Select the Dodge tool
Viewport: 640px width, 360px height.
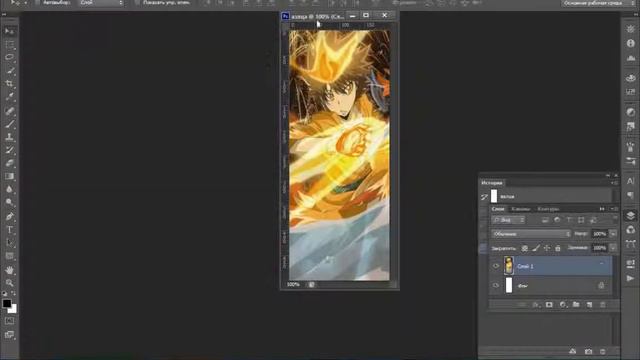[9, 202]
